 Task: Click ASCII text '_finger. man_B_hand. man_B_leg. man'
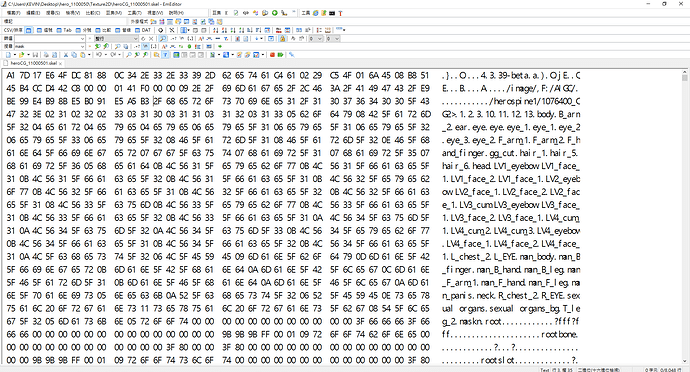pos(511,269)
